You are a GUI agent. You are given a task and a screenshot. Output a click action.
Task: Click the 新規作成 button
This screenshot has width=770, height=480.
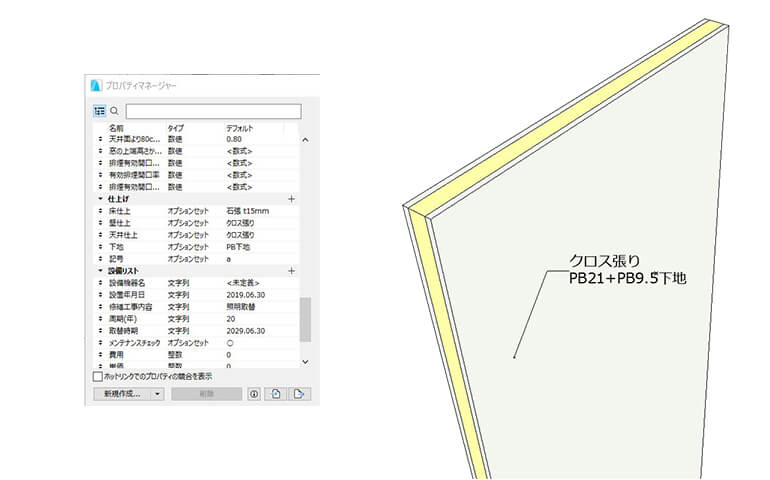coord(121,394)
